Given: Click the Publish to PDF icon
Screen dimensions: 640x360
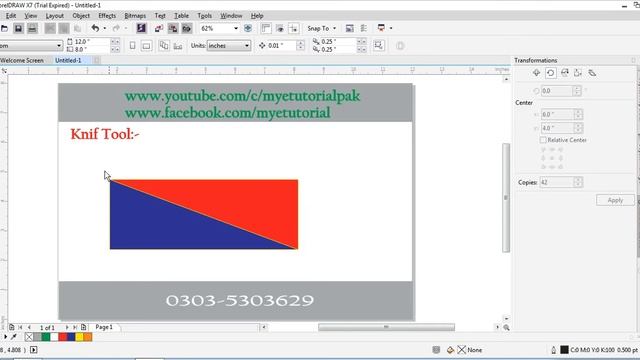Looking at the screenshot, I should [x=187, y=28].
